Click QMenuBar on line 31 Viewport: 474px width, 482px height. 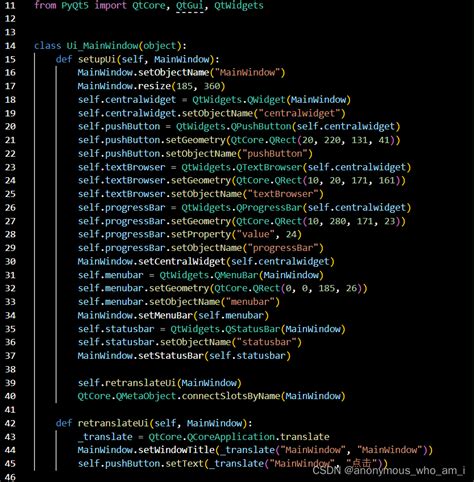[236, 275]
